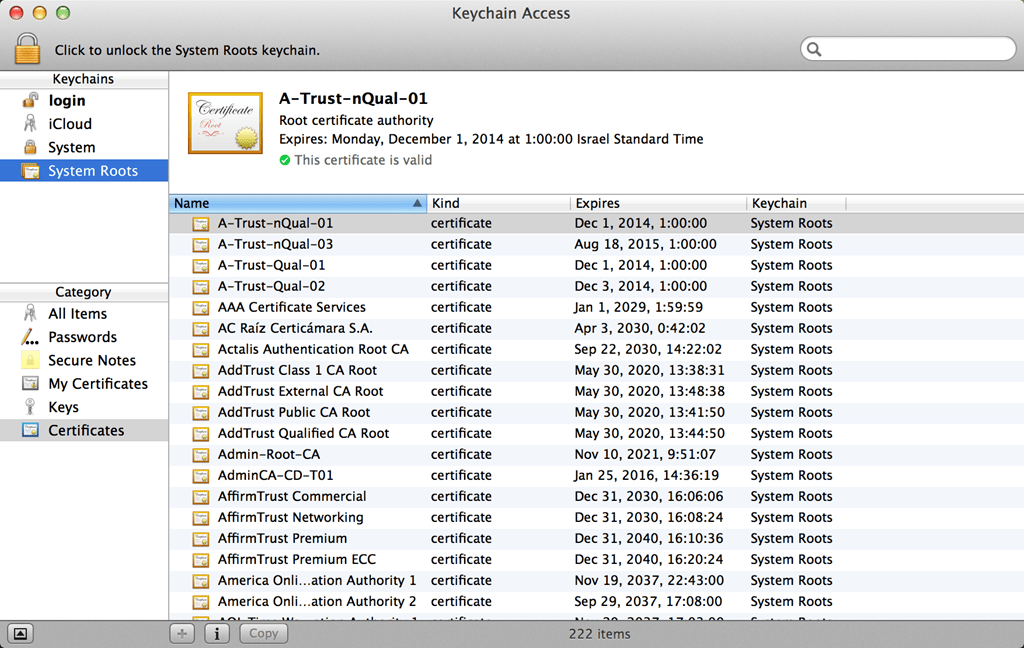The width and height of the screenshot is (1024, 648).
Task: Show the All Items category
Action: pos(84,314)
